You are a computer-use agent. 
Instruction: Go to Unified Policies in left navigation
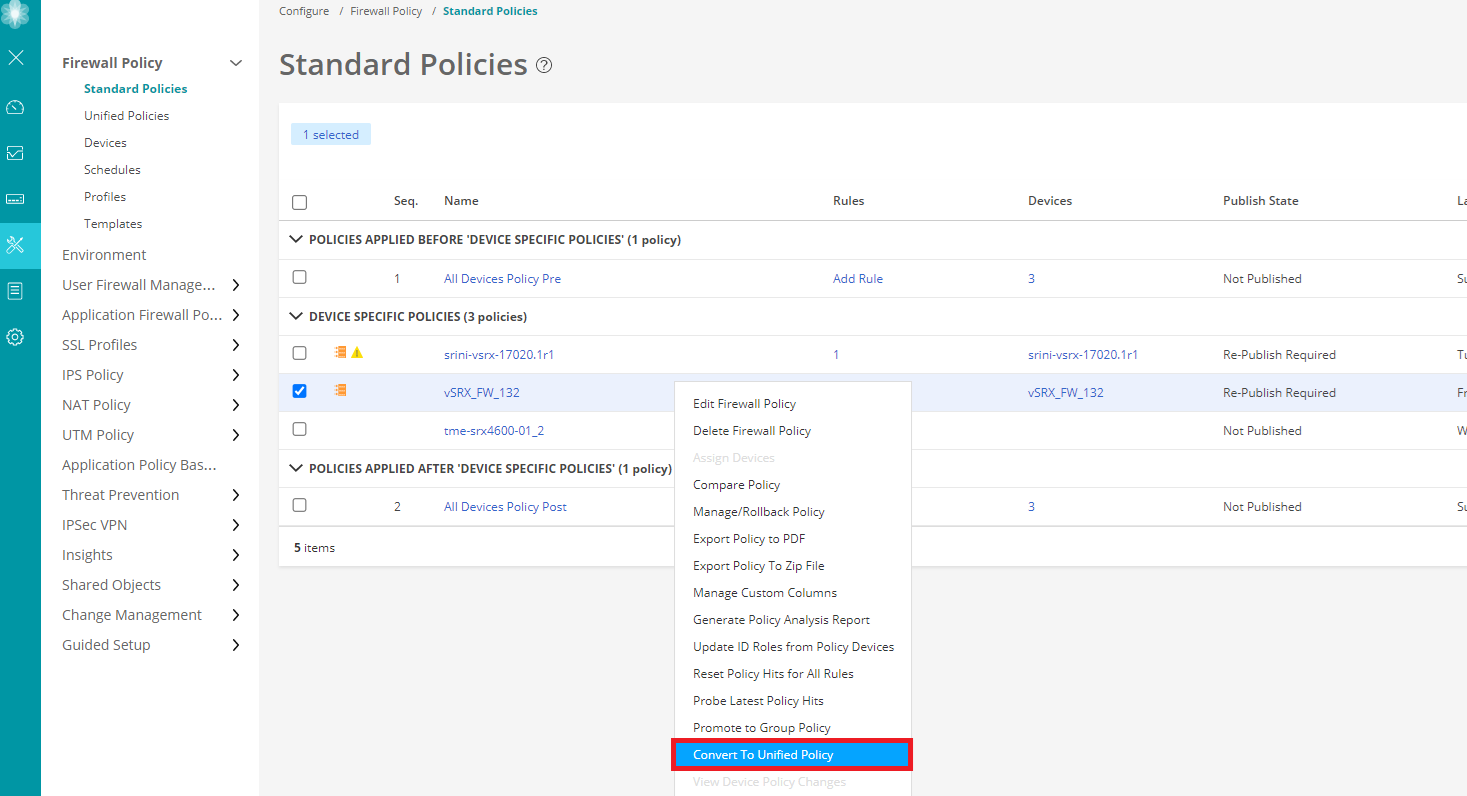tap(126, 116)
